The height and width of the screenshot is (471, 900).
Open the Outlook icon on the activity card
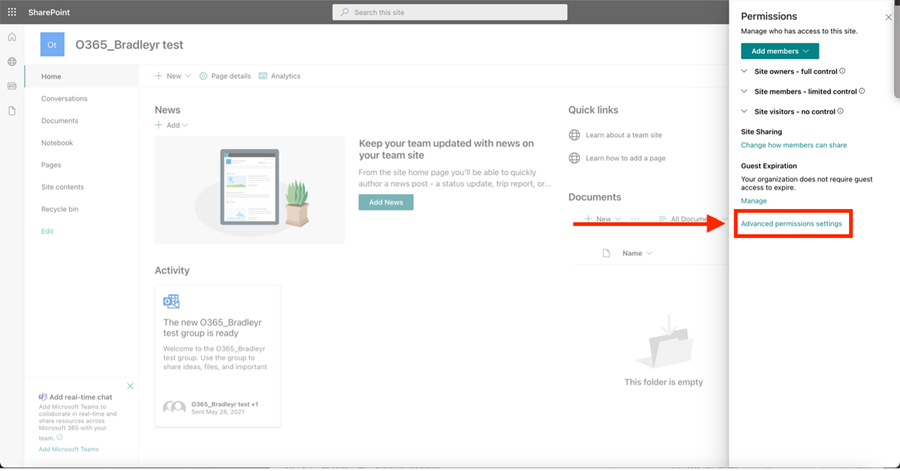[171, 301]
